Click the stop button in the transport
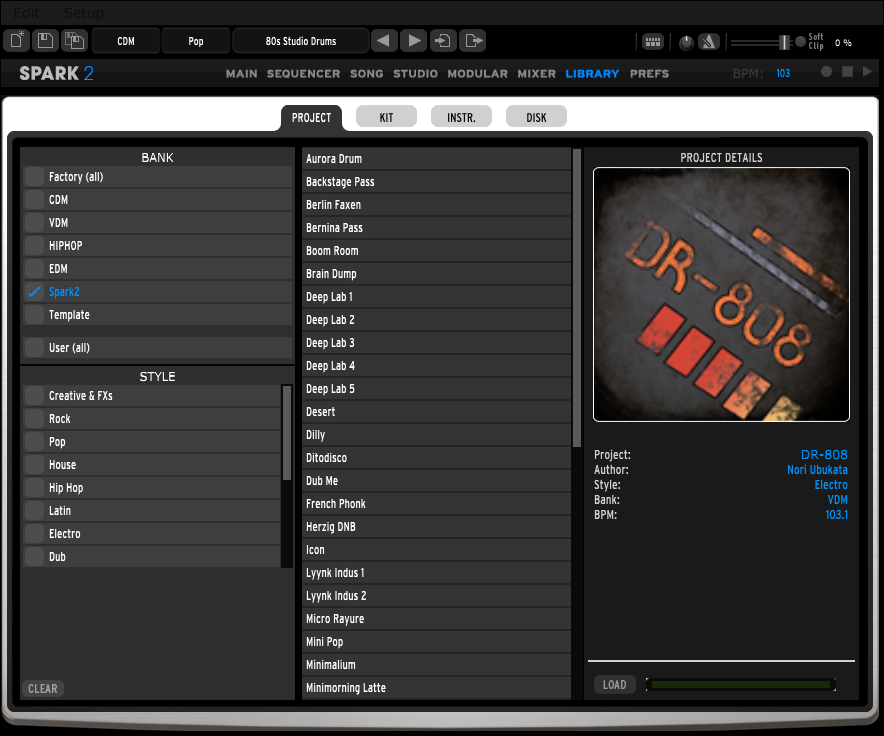 pos(847,72)
